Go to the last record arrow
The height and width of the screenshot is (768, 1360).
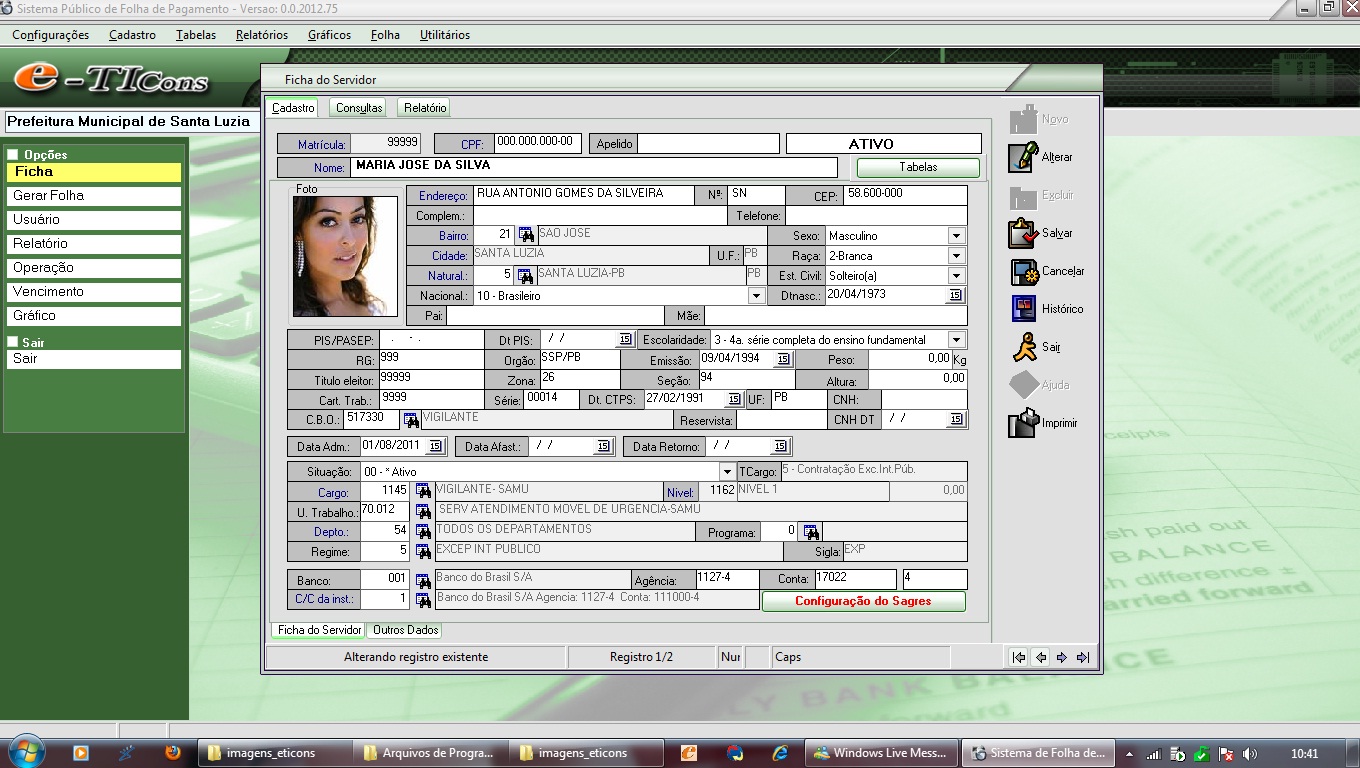(x=1082, y=657)
